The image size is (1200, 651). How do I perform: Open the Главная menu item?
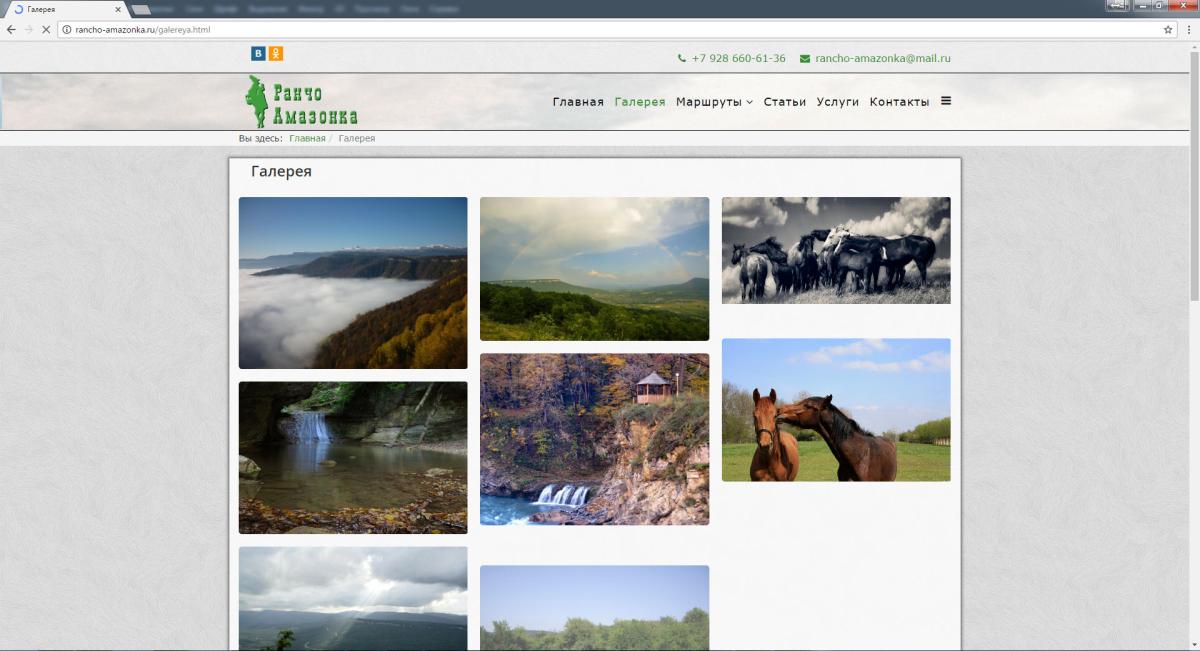pyautogui.click(x=578, y=102)
